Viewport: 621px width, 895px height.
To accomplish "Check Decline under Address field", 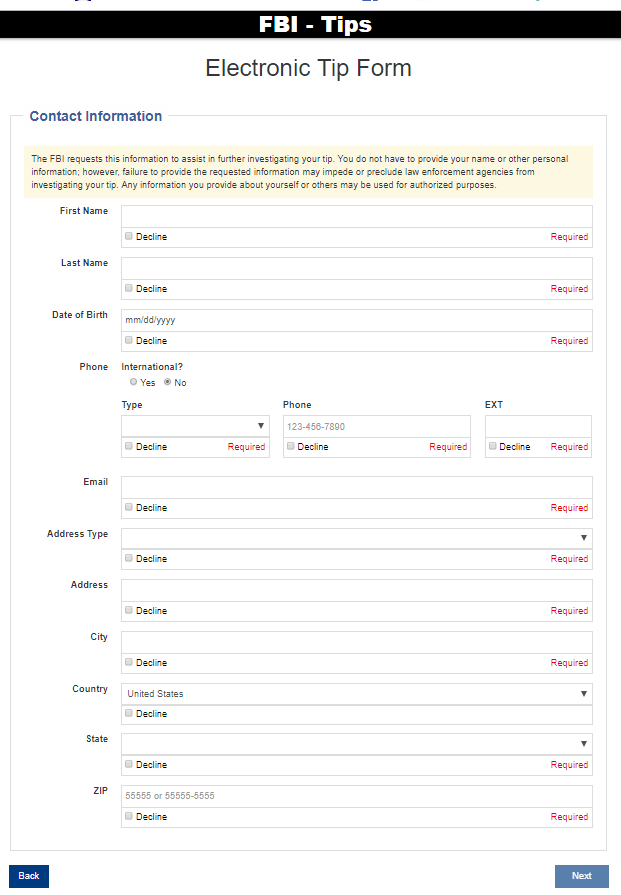I will click(129, 610).
